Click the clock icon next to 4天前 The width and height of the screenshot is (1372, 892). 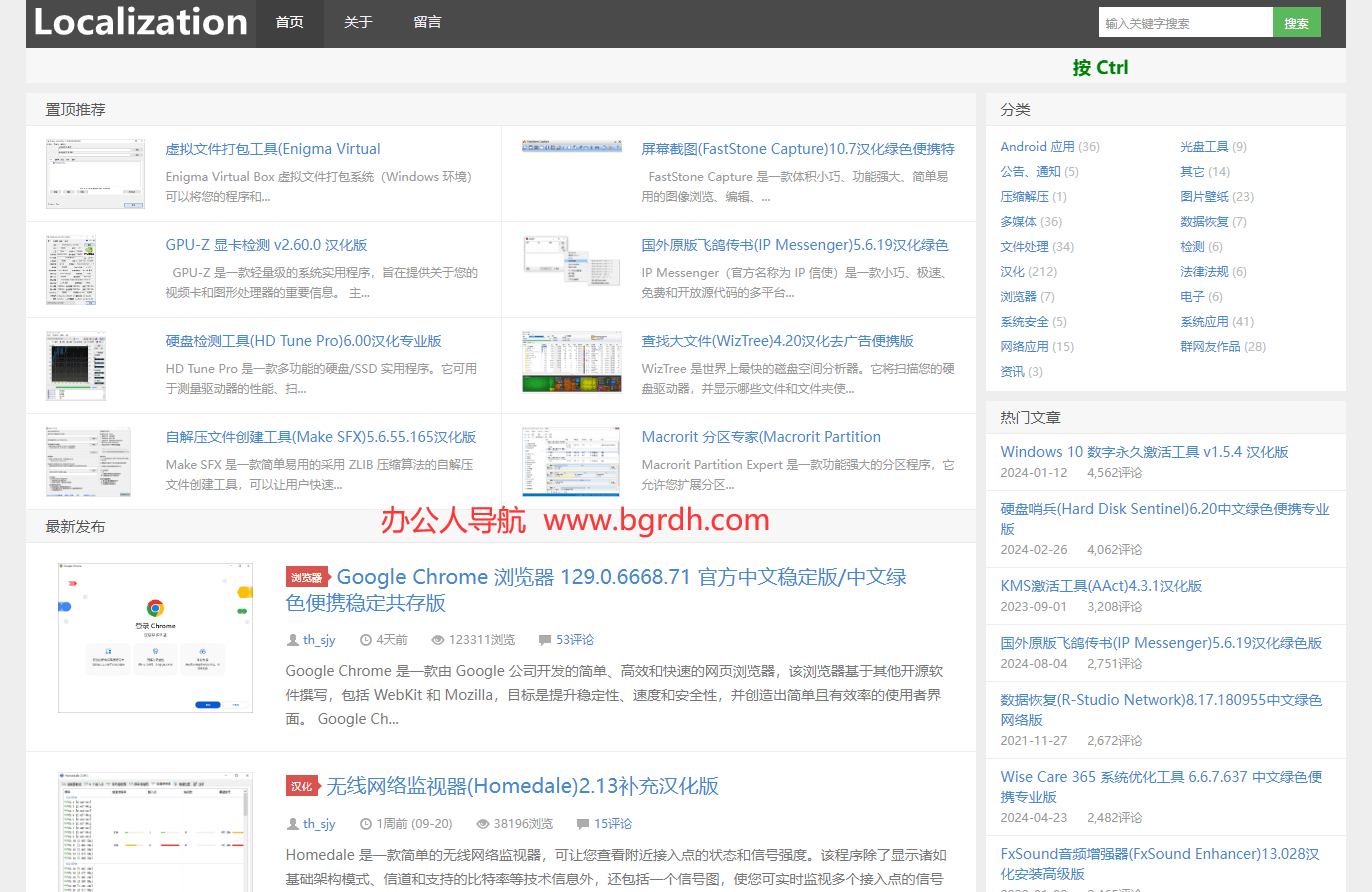tap(365, 640)
